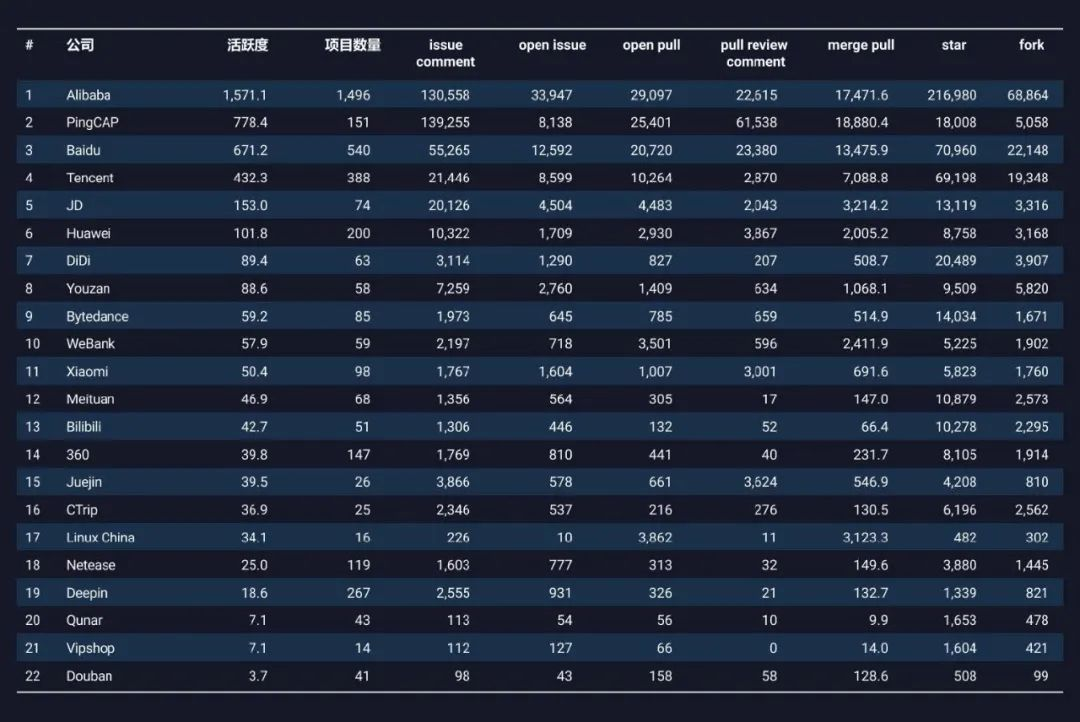
Task: Click the pull review comment header
Action: pos(754,53)
